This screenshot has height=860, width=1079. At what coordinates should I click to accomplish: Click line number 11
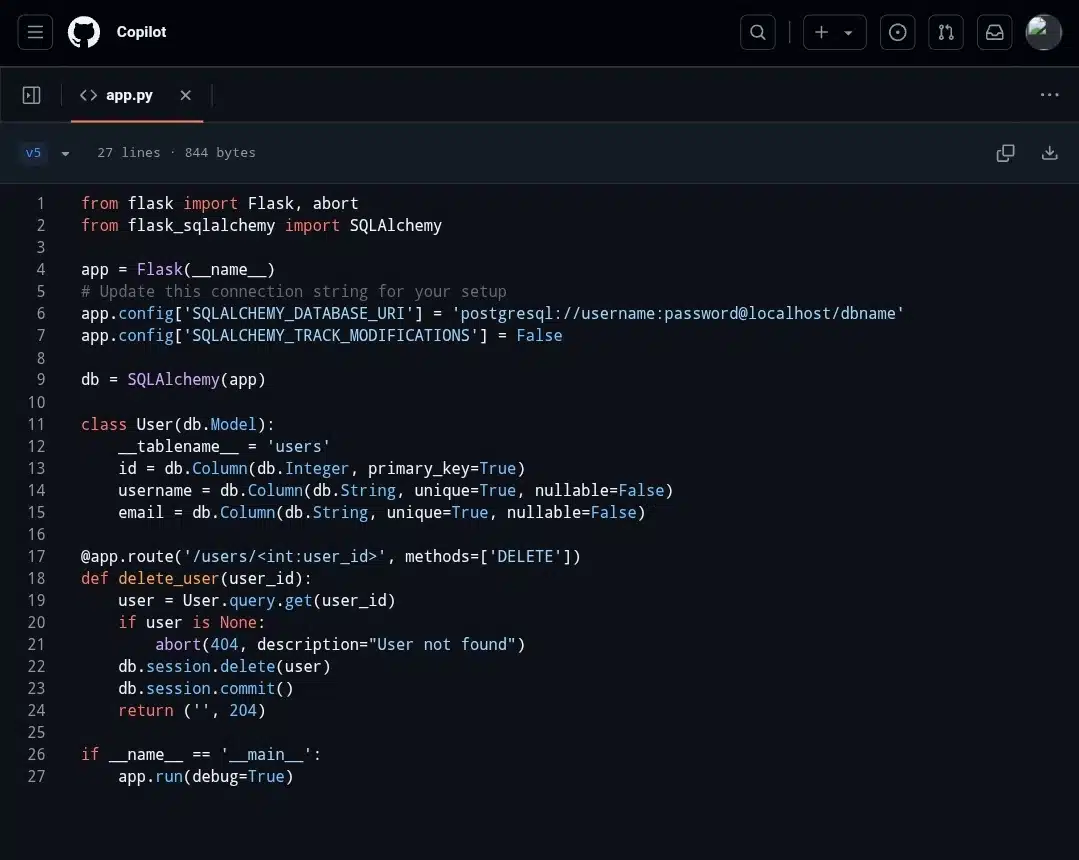pyautogui.click(x=36, y=424)
